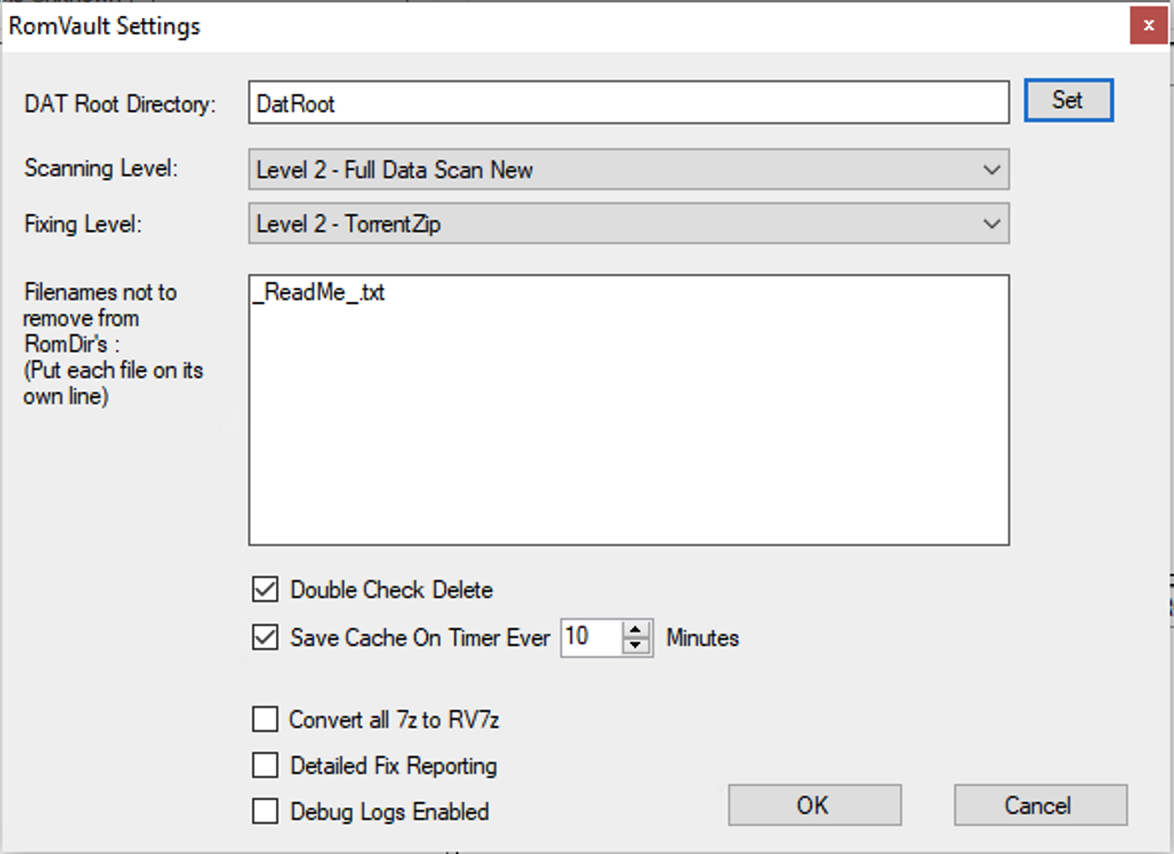Screen dimensions: 1174x854
Task: Enable Convert all 7z to RV7z
Action: click(x=265, y=719)
